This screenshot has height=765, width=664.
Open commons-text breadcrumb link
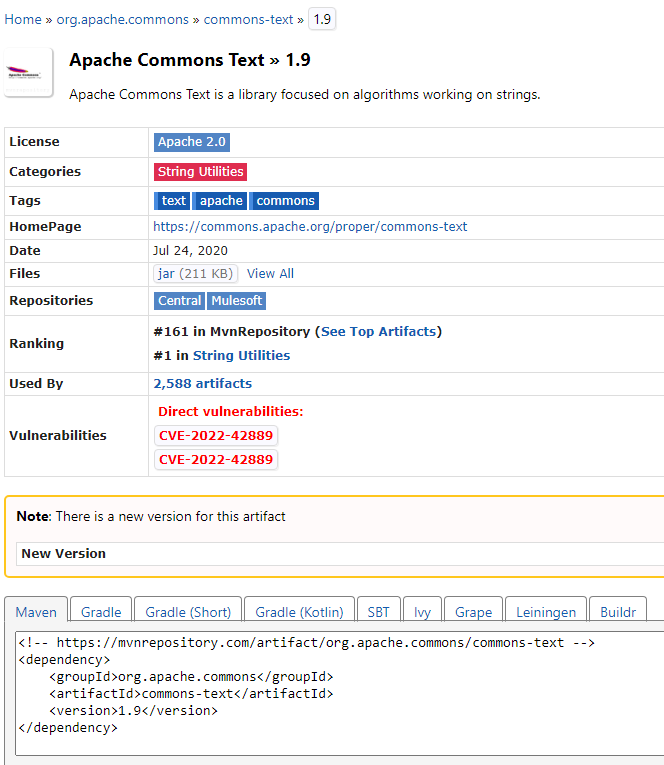pos(248,20)
